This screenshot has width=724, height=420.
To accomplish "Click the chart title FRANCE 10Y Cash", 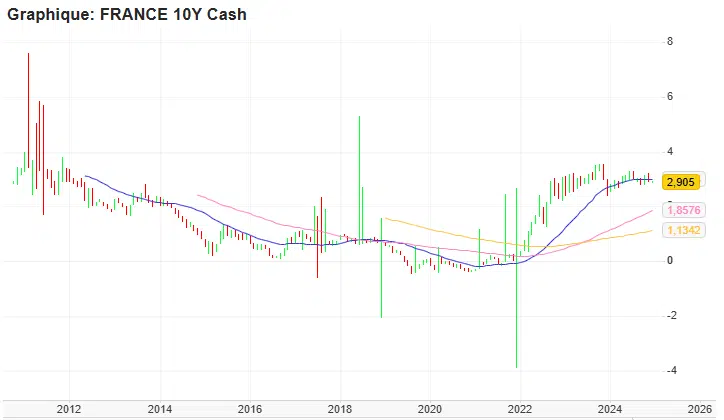I will pyautogui.click(x=127, y=15).
